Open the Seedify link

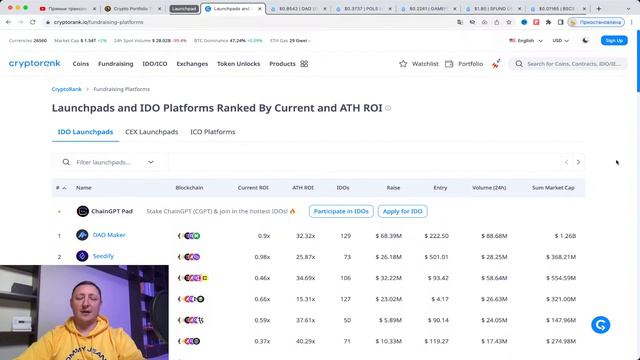coord(103,256)
